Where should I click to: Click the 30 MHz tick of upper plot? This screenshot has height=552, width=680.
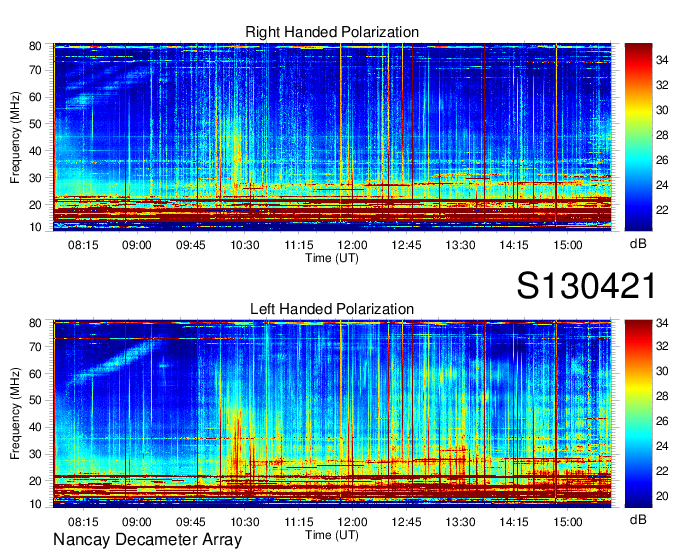tap(35, 178)
